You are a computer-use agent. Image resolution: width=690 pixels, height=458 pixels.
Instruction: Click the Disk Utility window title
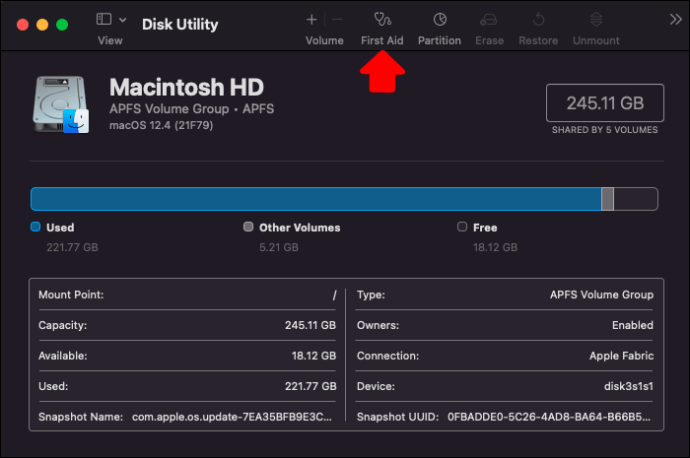[x=180, y=23]
